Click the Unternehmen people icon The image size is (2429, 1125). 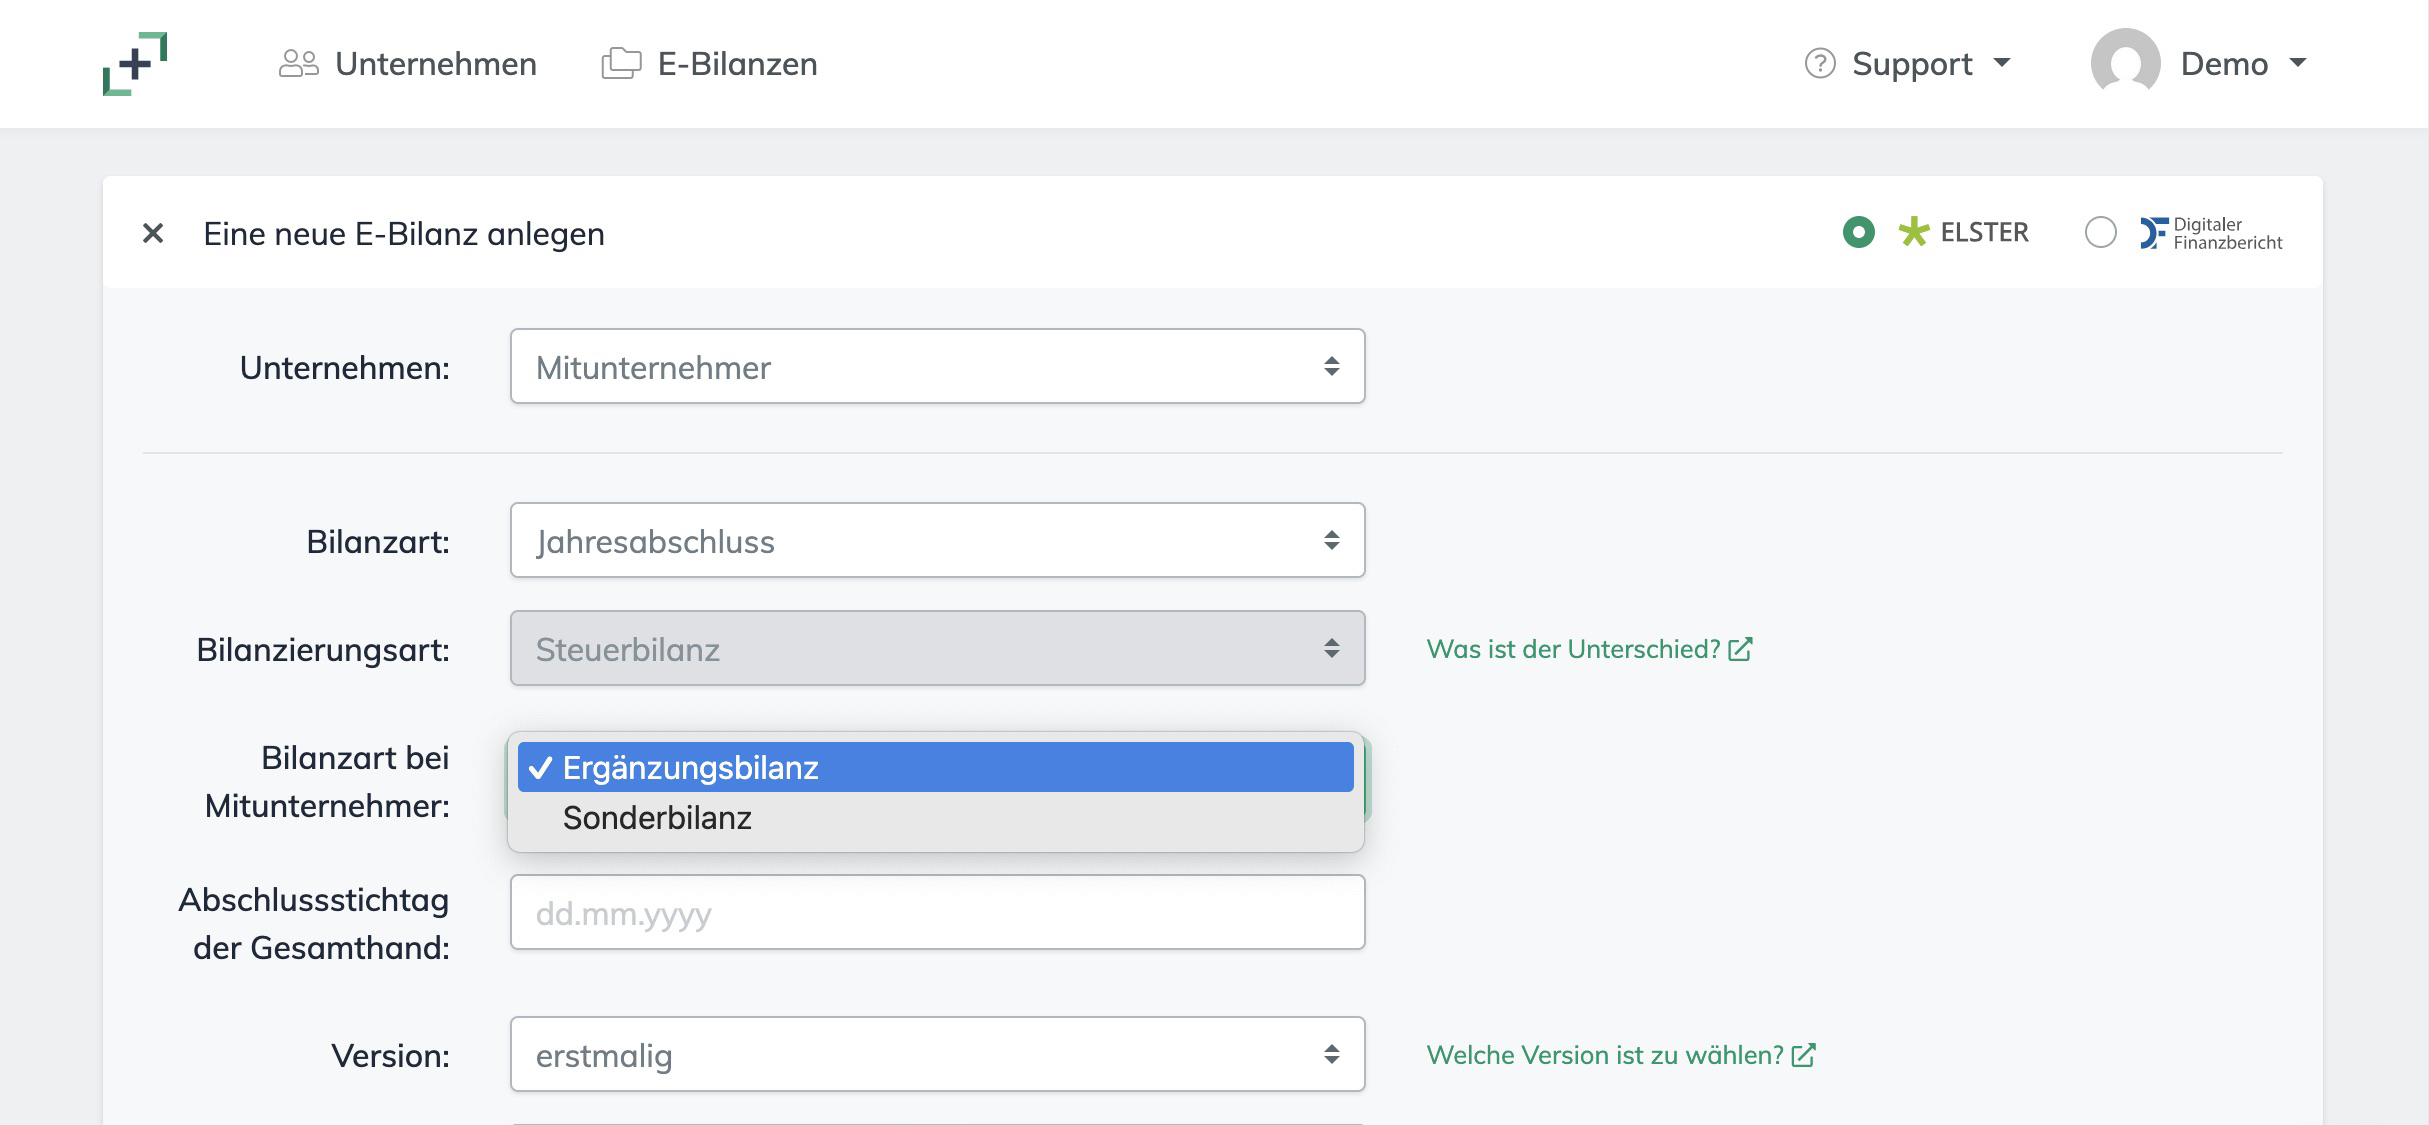pyautogui.click(x=298, y=64)
